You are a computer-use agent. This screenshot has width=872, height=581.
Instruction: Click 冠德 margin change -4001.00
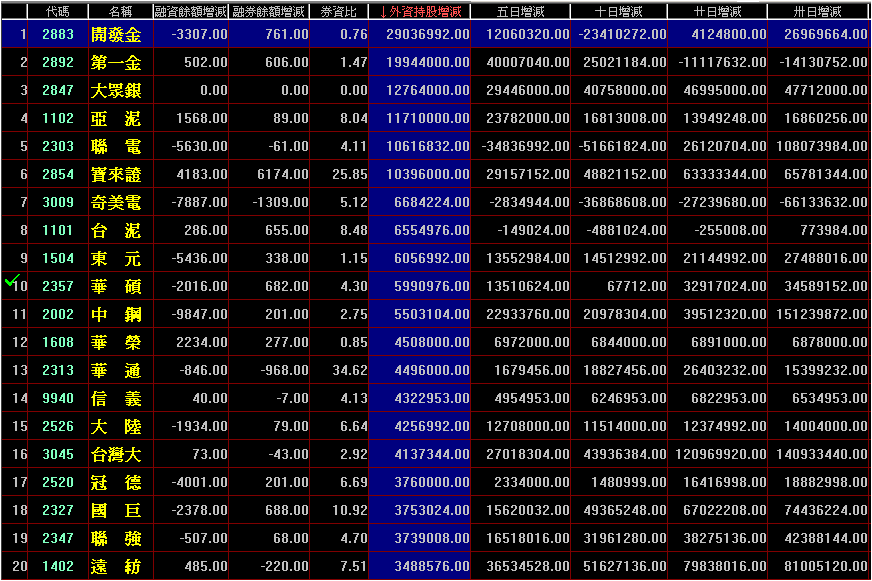[200, 483]
